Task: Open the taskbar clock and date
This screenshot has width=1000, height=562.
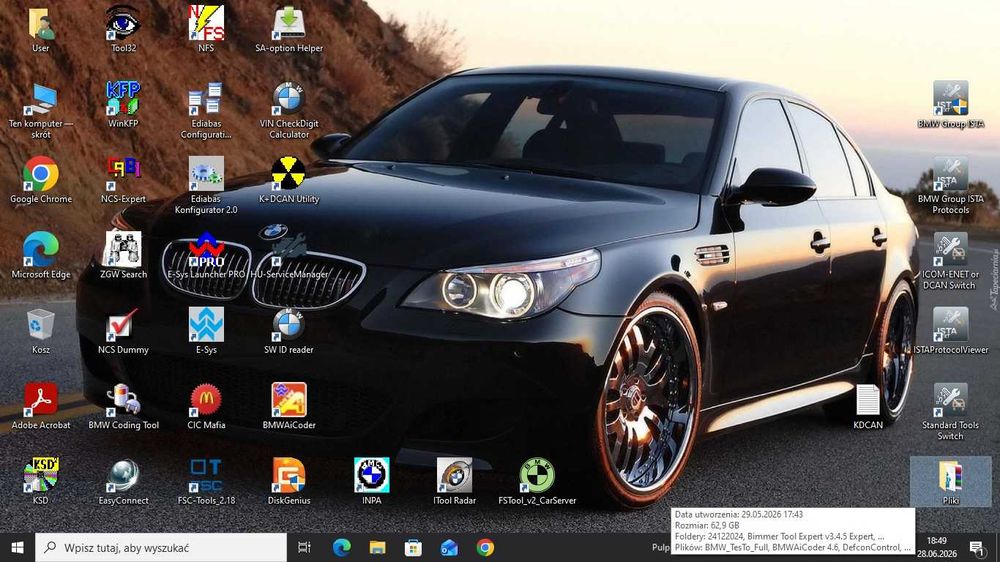Action: click(x=937, y=547)
